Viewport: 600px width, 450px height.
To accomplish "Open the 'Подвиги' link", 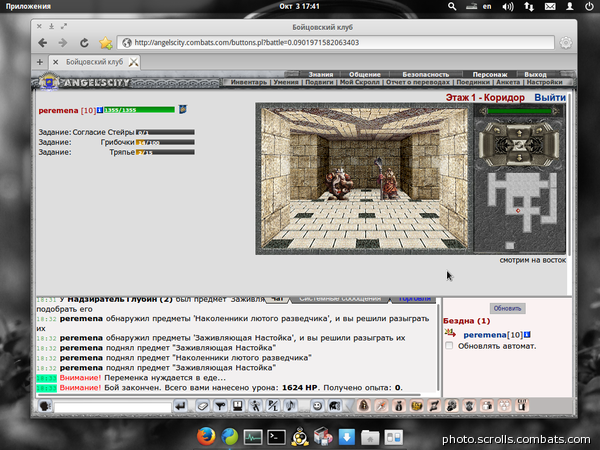I will point(319,82).
